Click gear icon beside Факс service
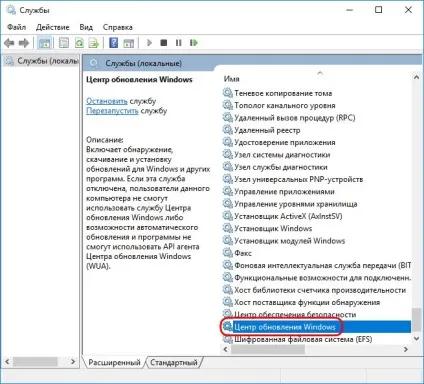The height and width of the screenshot is (384, 424). (228, 253)
